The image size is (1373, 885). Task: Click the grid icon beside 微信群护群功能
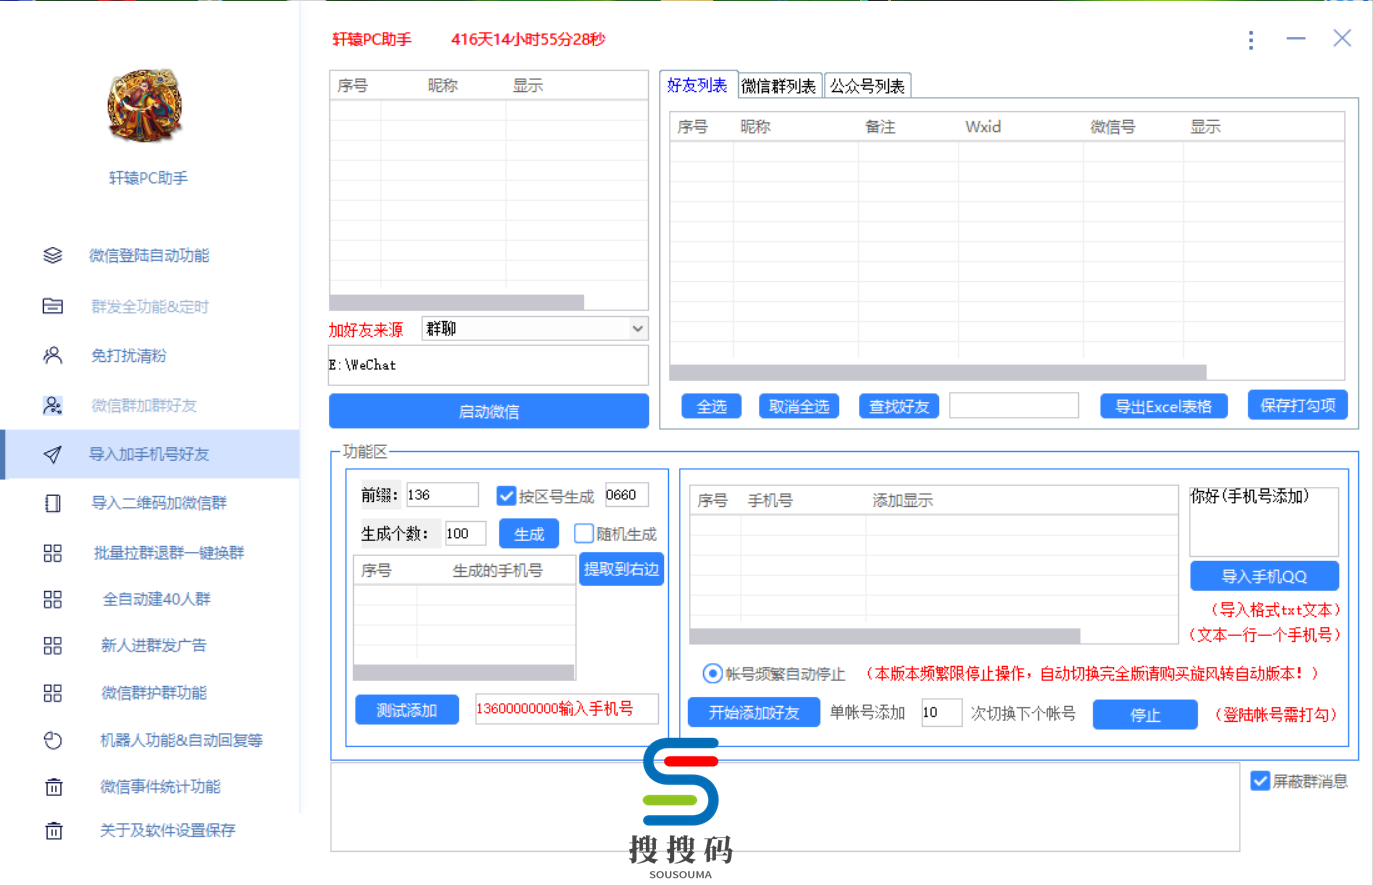(53, 693)
